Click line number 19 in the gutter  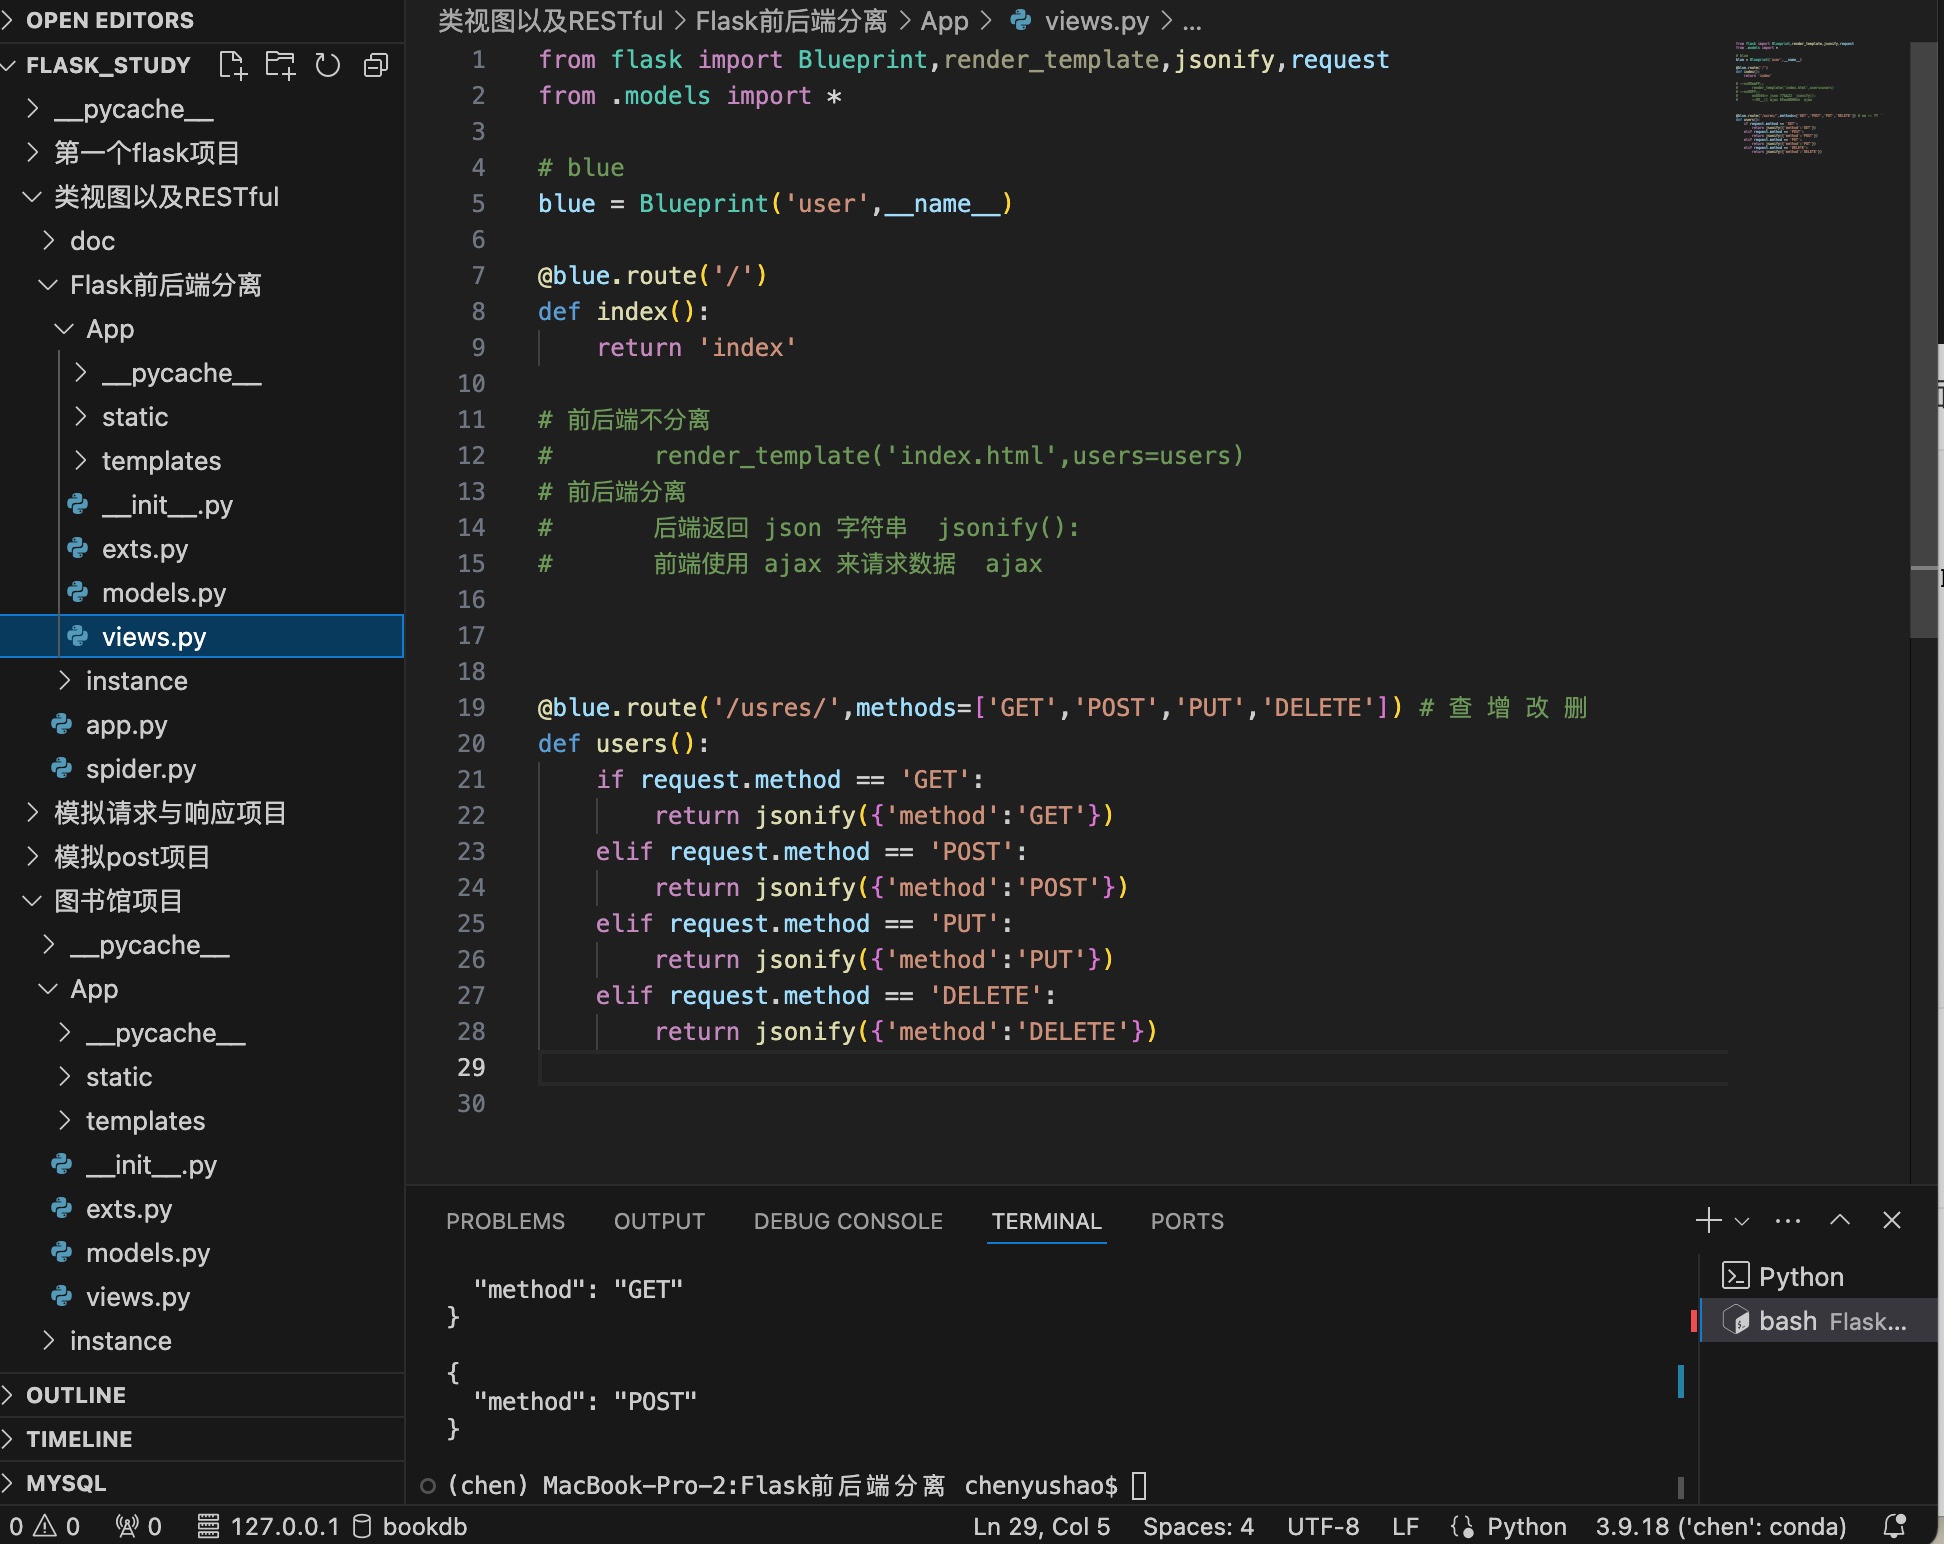[471, 707]
